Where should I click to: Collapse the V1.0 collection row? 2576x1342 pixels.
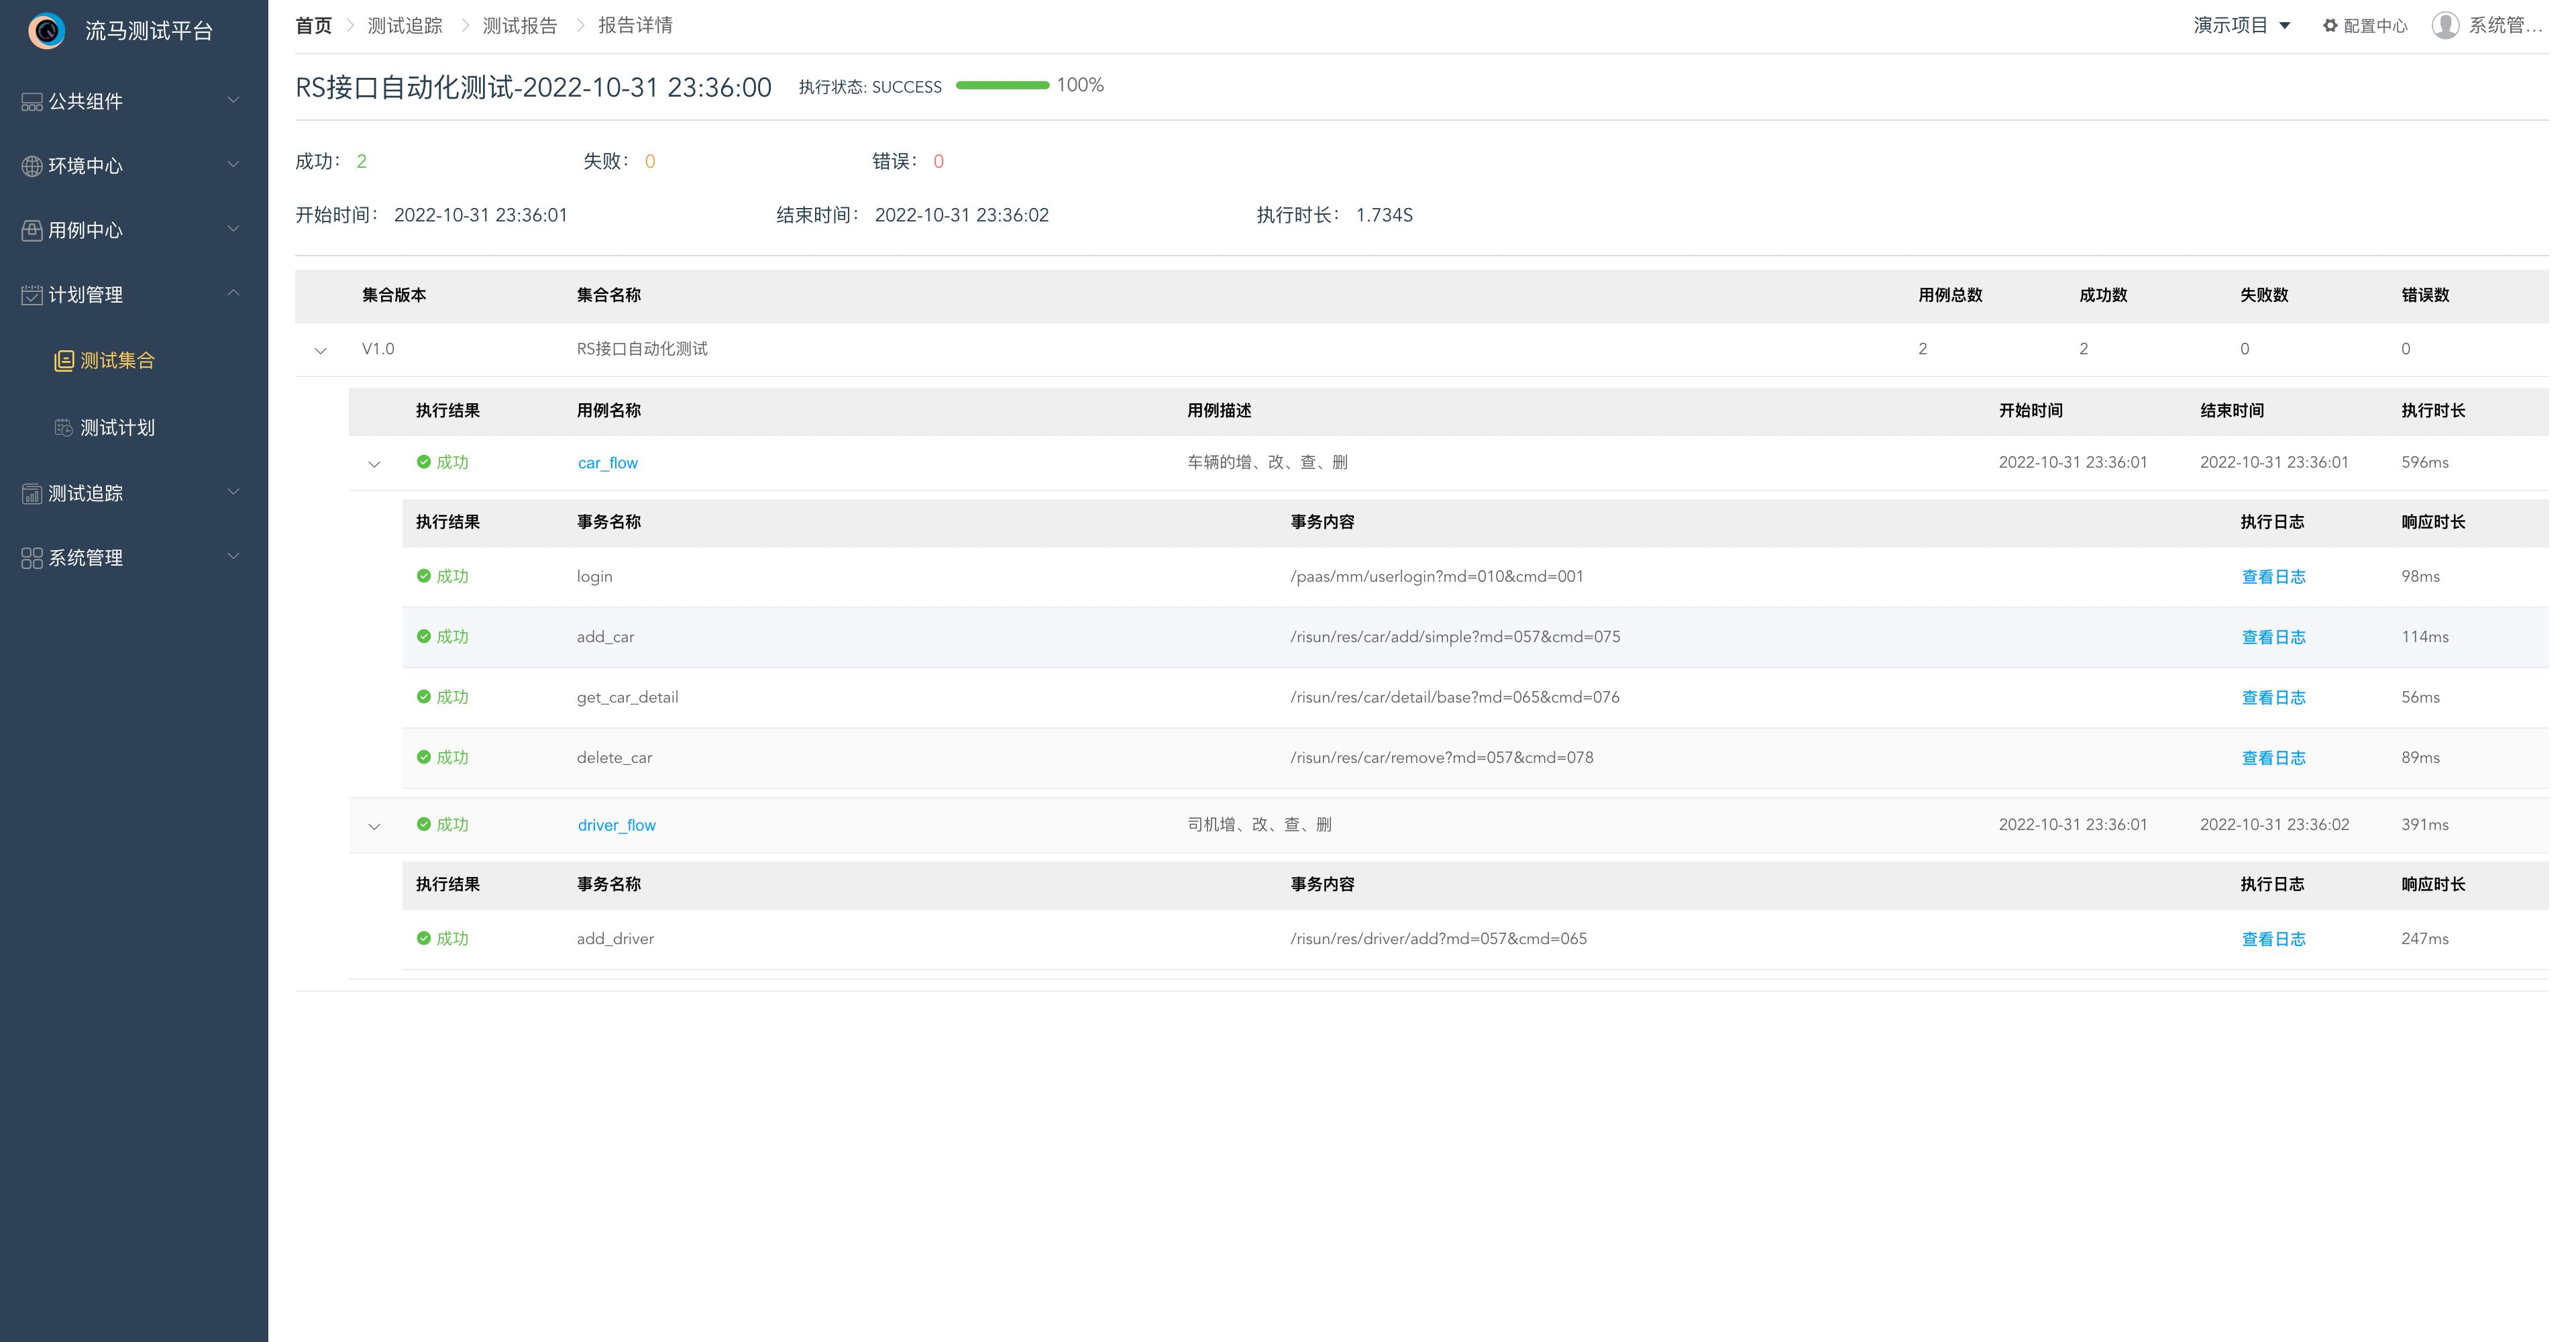tap(320, 350)
